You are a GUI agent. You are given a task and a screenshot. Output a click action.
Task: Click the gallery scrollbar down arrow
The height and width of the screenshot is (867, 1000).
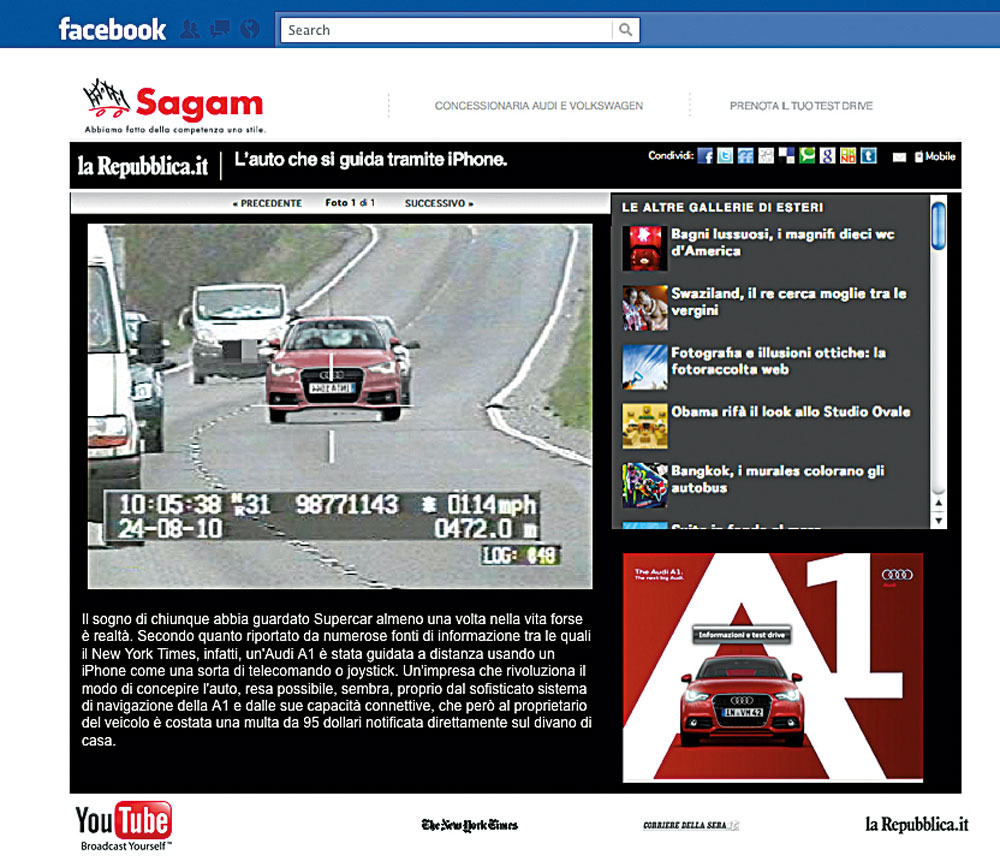[x=938, y=520]
